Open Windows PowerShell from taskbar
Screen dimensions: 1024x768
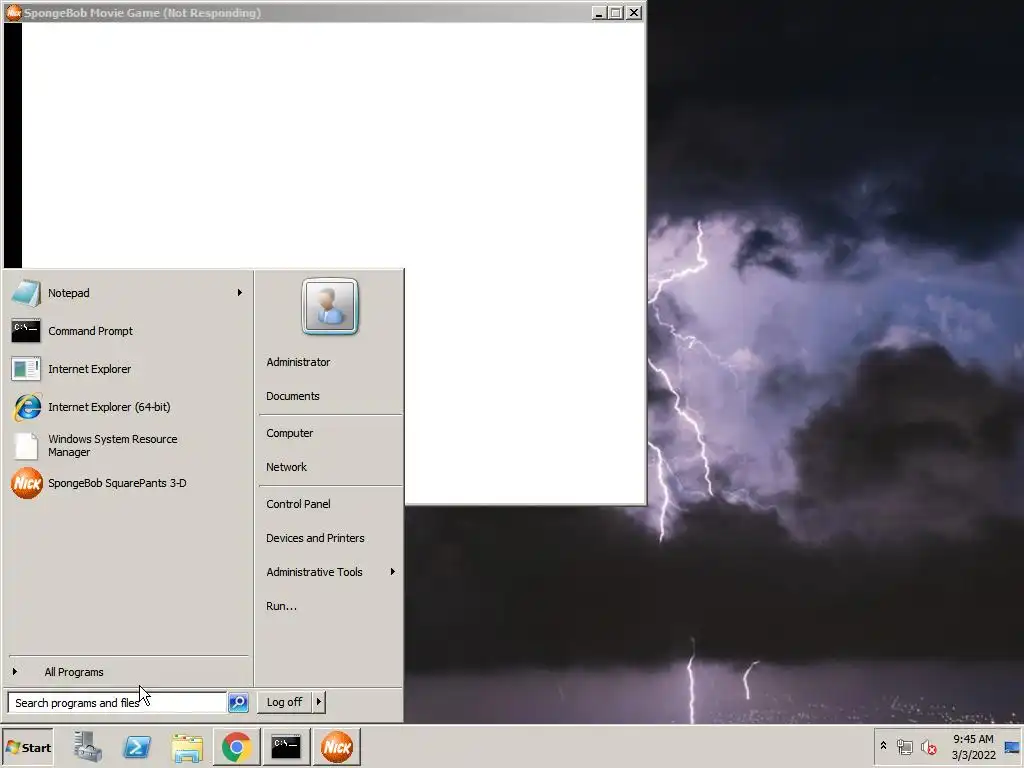click(x=137, y=747)
